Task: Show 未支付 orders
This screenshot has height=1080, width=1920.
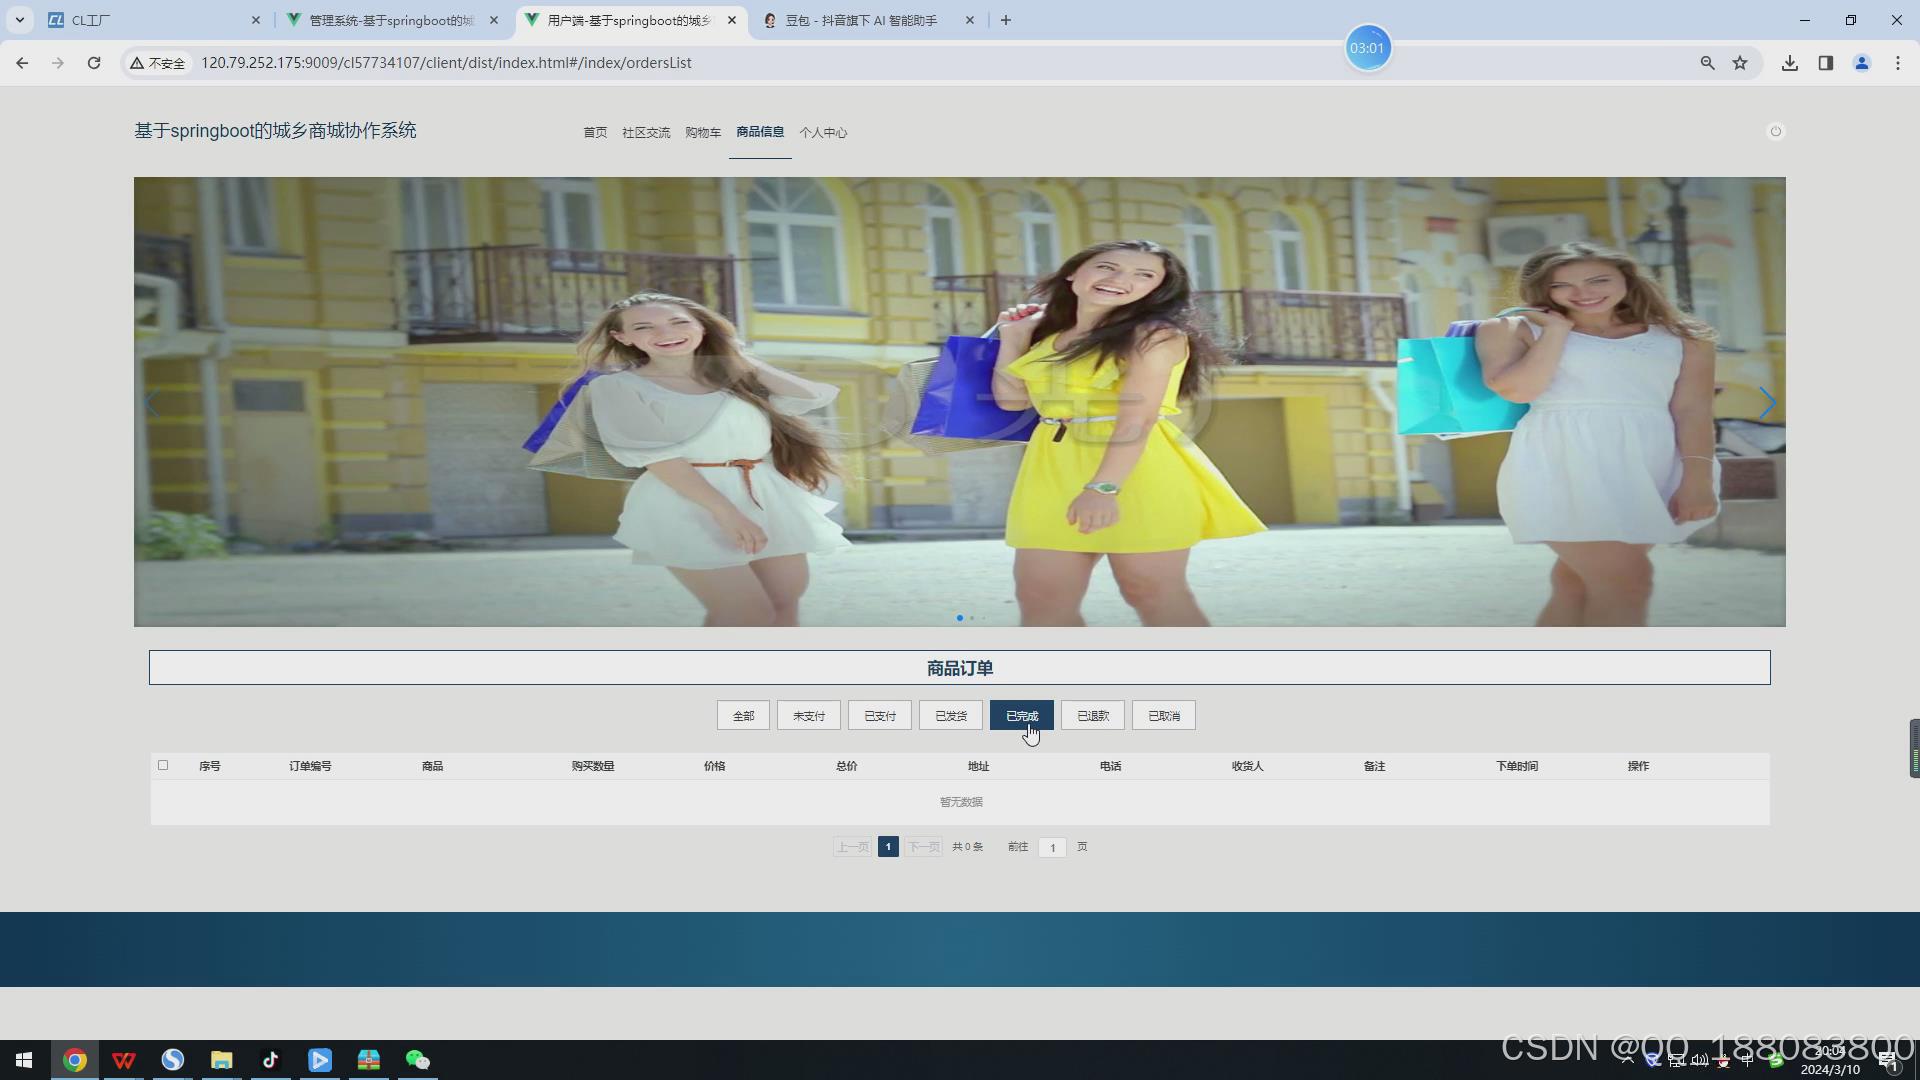Action: coord(808,716)
